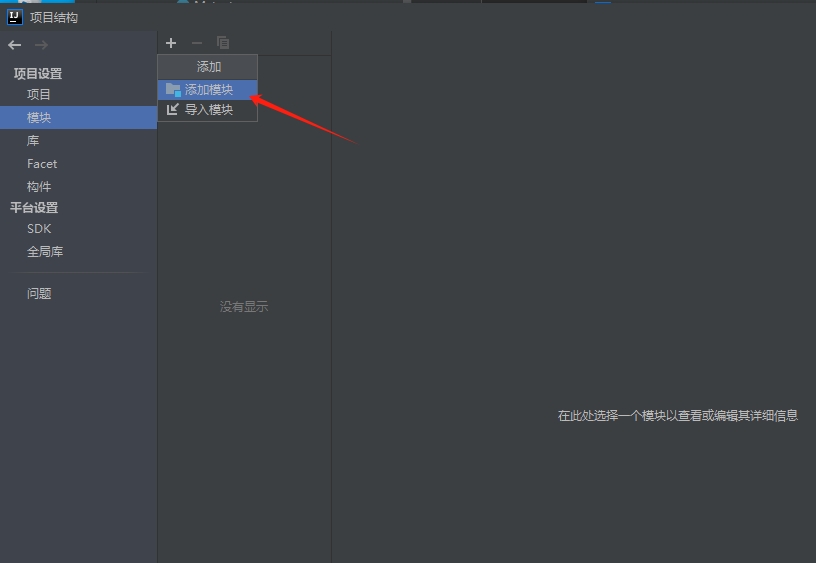Select 添加模块 from the popup menu
The image size is (816, 563).
(x=208, y=89)
